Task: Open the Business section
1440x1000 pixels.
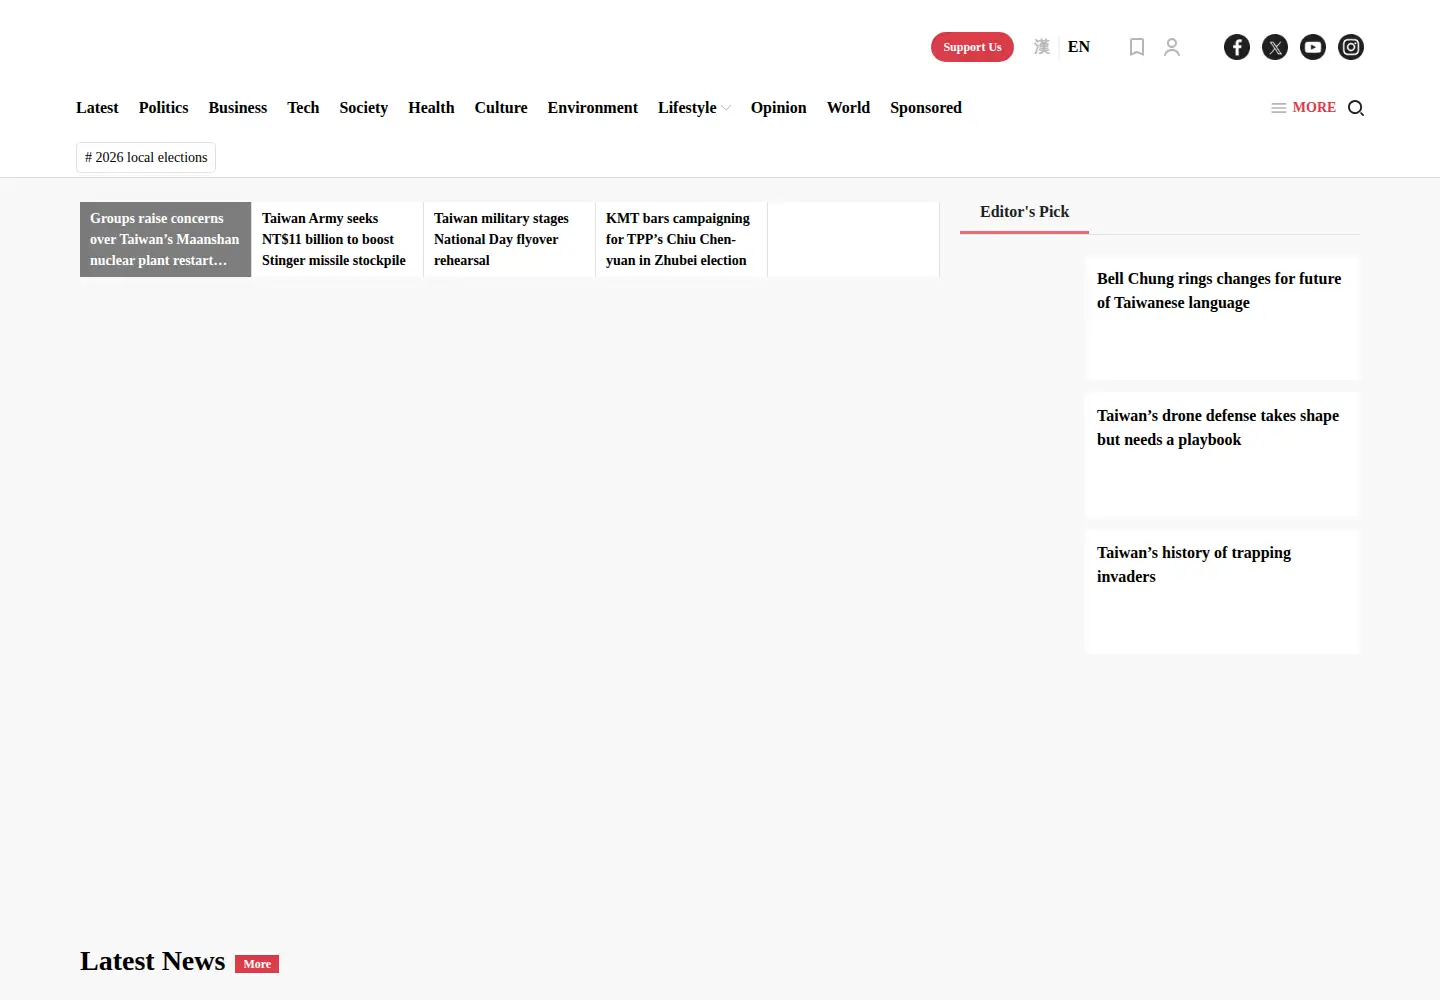Action: point(238,108)
